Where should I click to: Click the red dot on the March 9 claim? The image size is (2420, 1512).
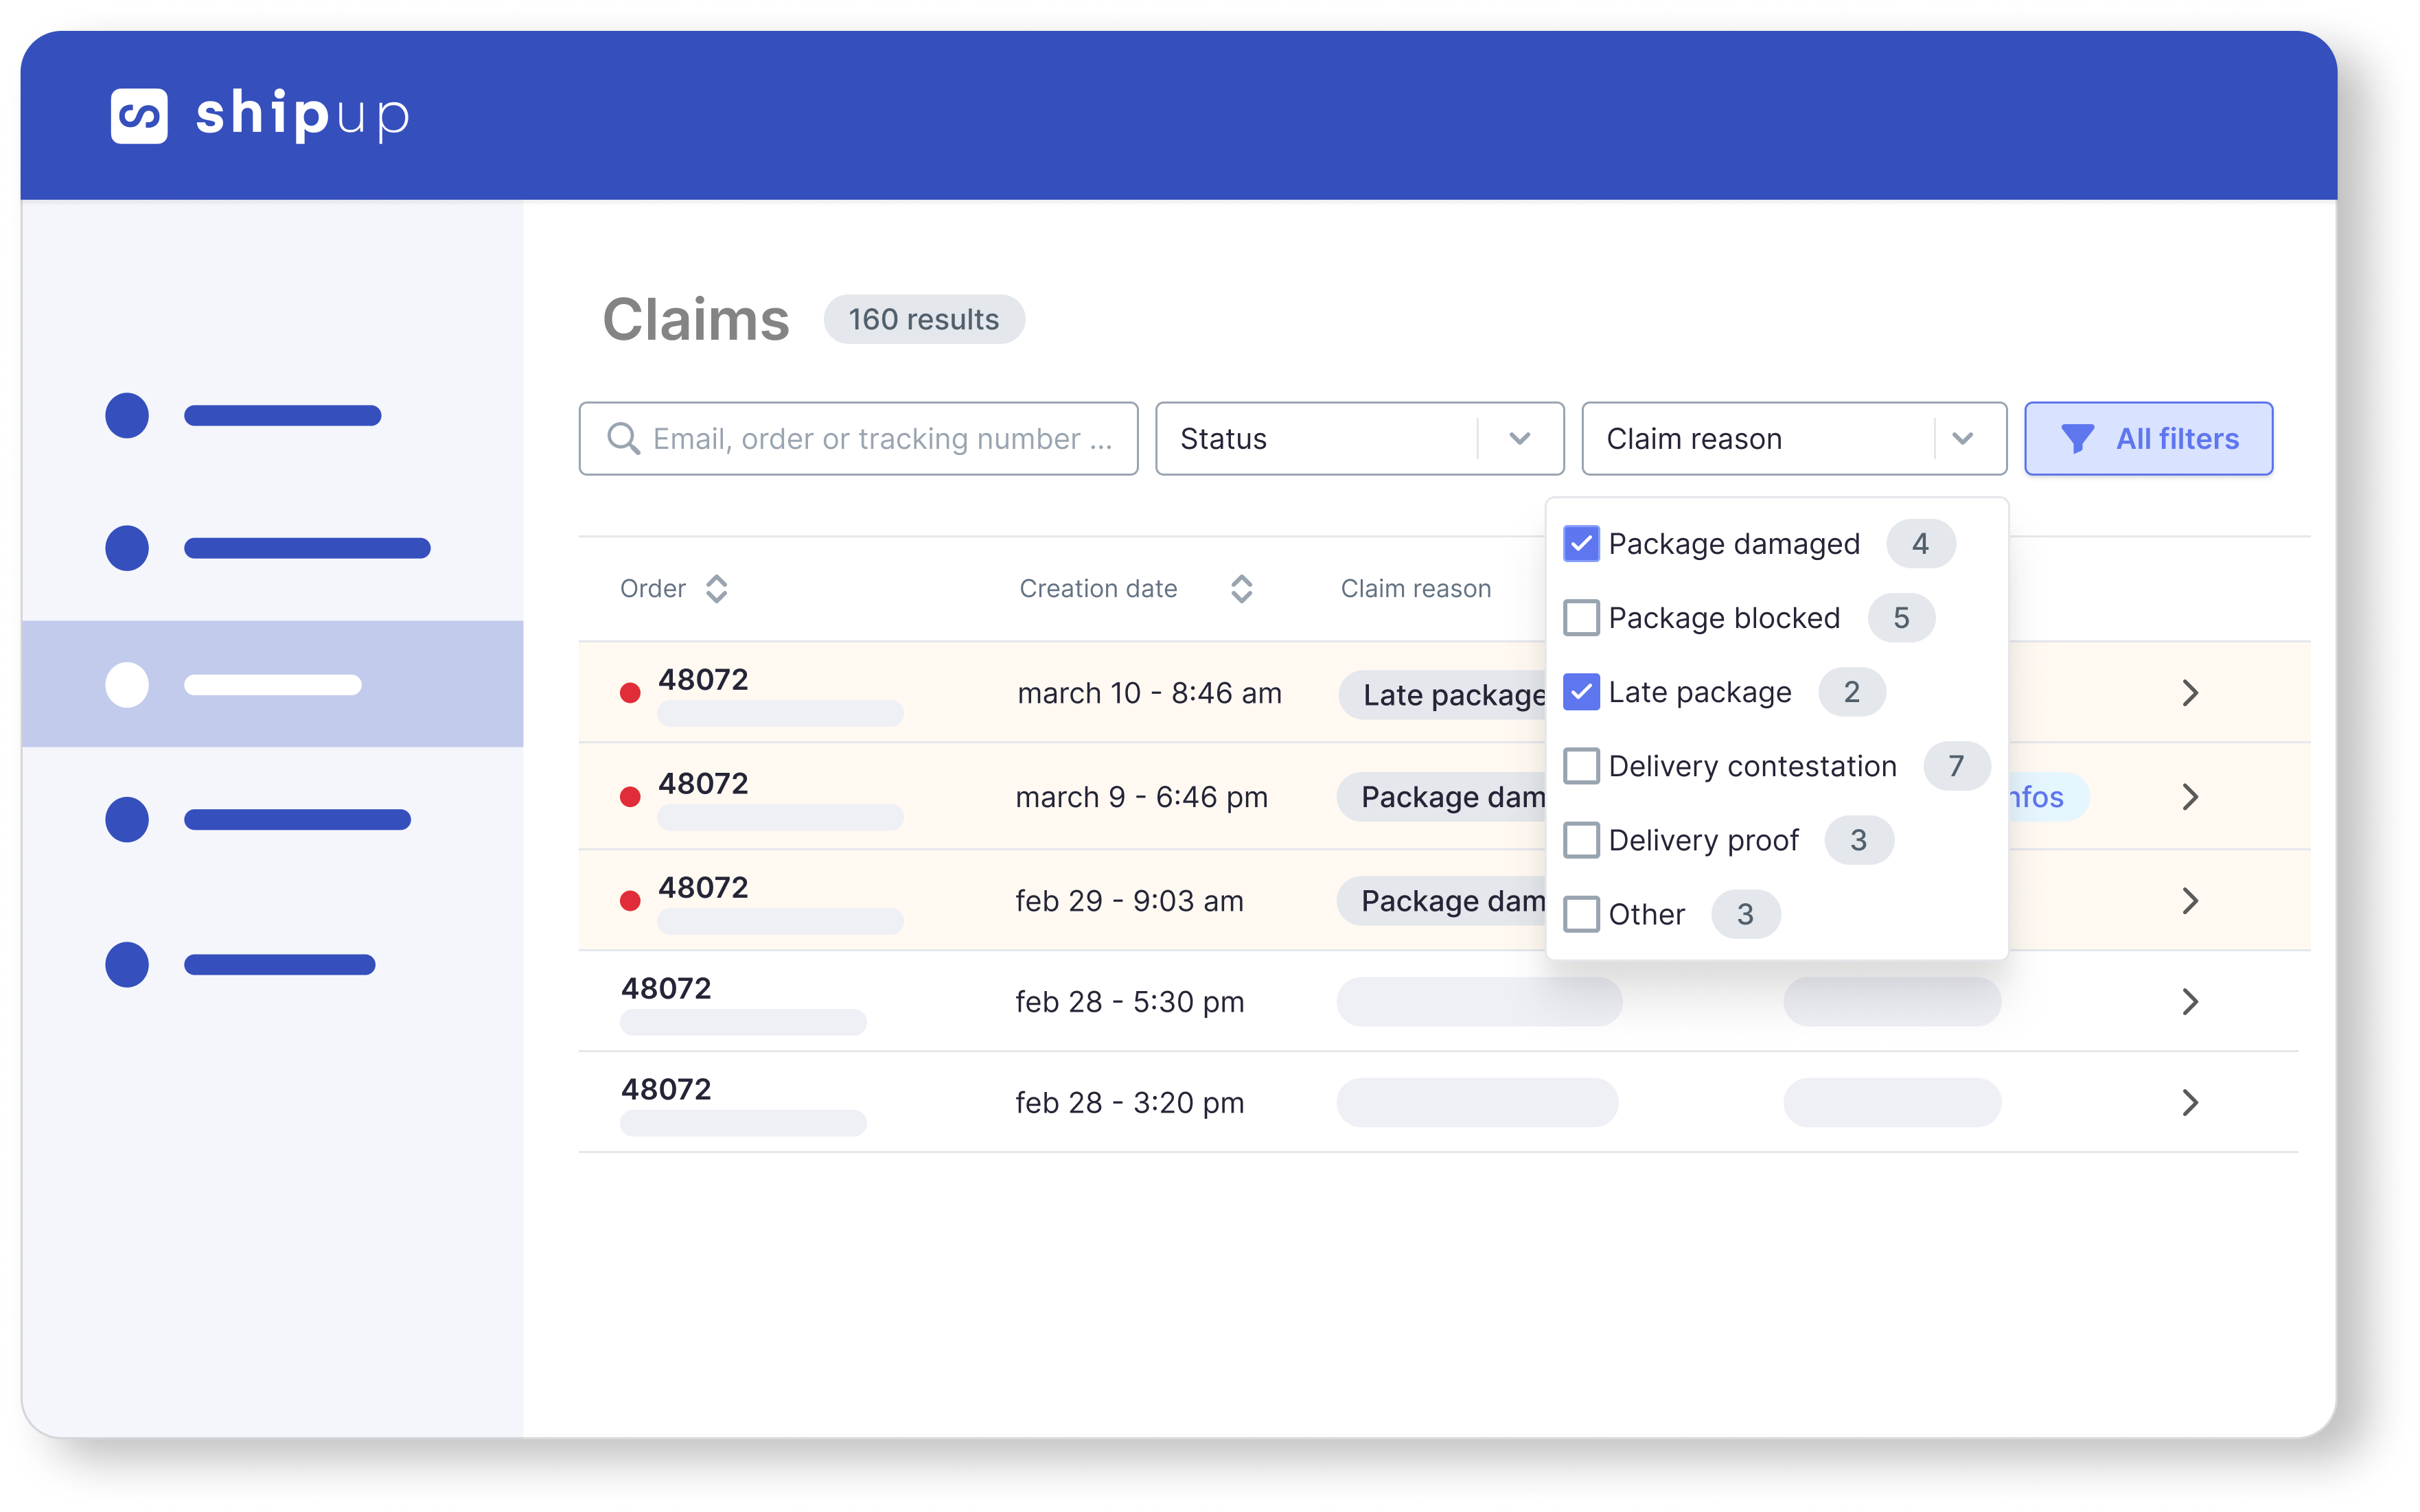(x=630, y=797)
